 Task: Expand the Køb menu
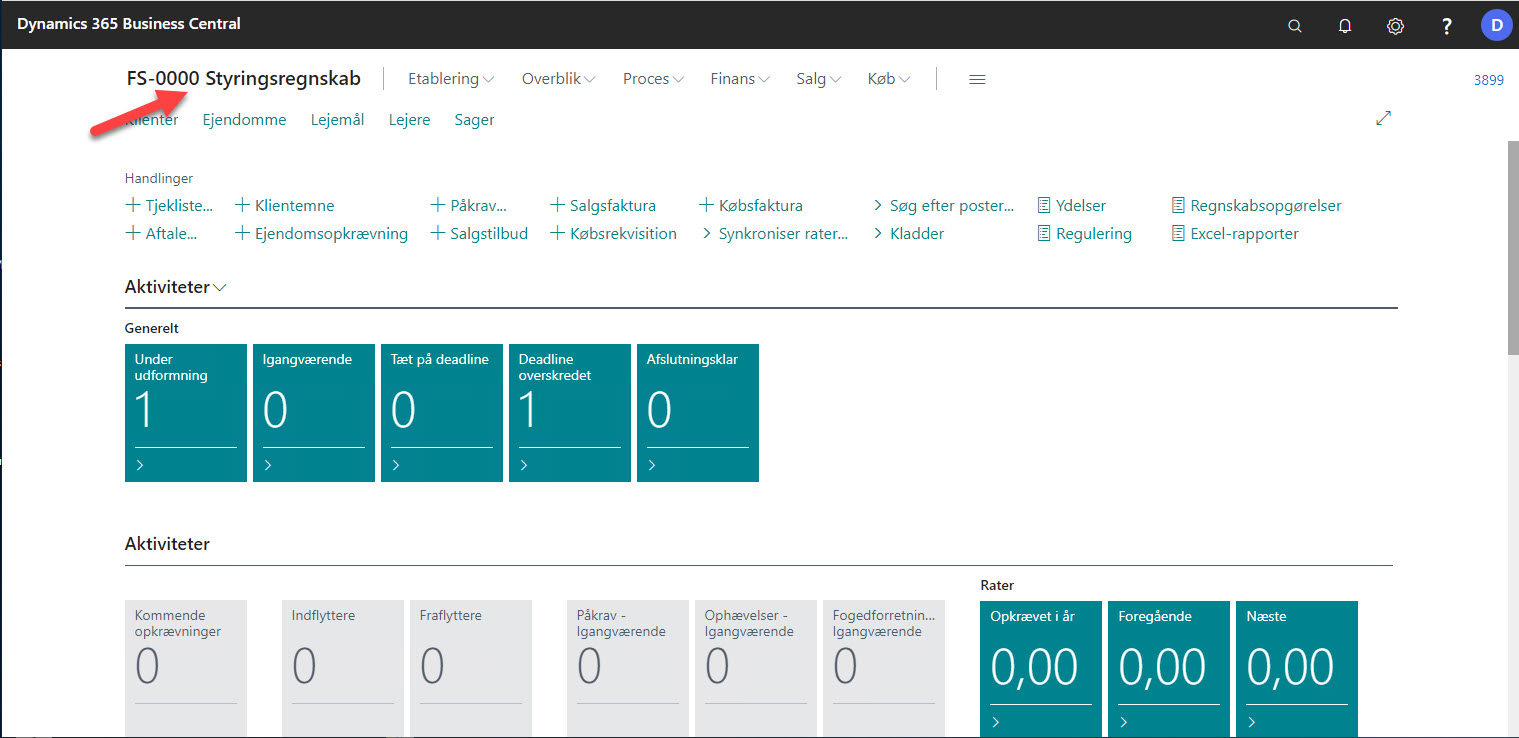[x=889, y=79]
